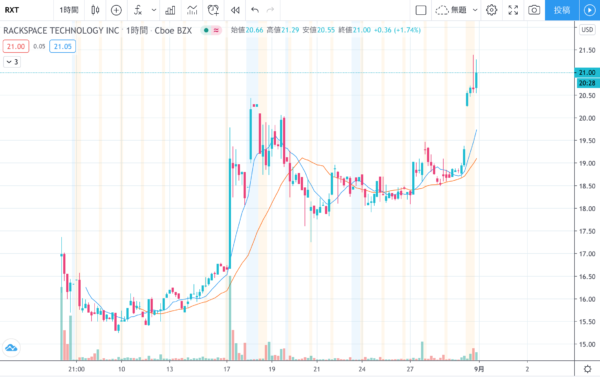Click the play icon beside 投稿
Image resolution: width=600 pixels, height=377 pixels.
(590, 10)
